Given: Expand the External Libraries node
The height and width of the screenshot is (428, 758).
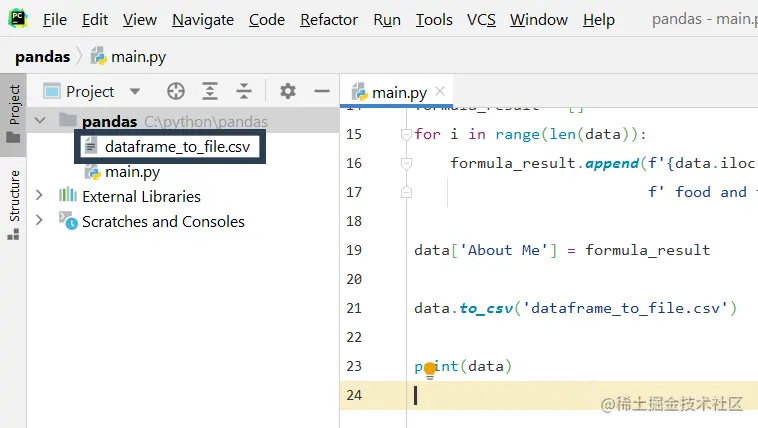Looking at the screenshot, I should coord(40,195).
